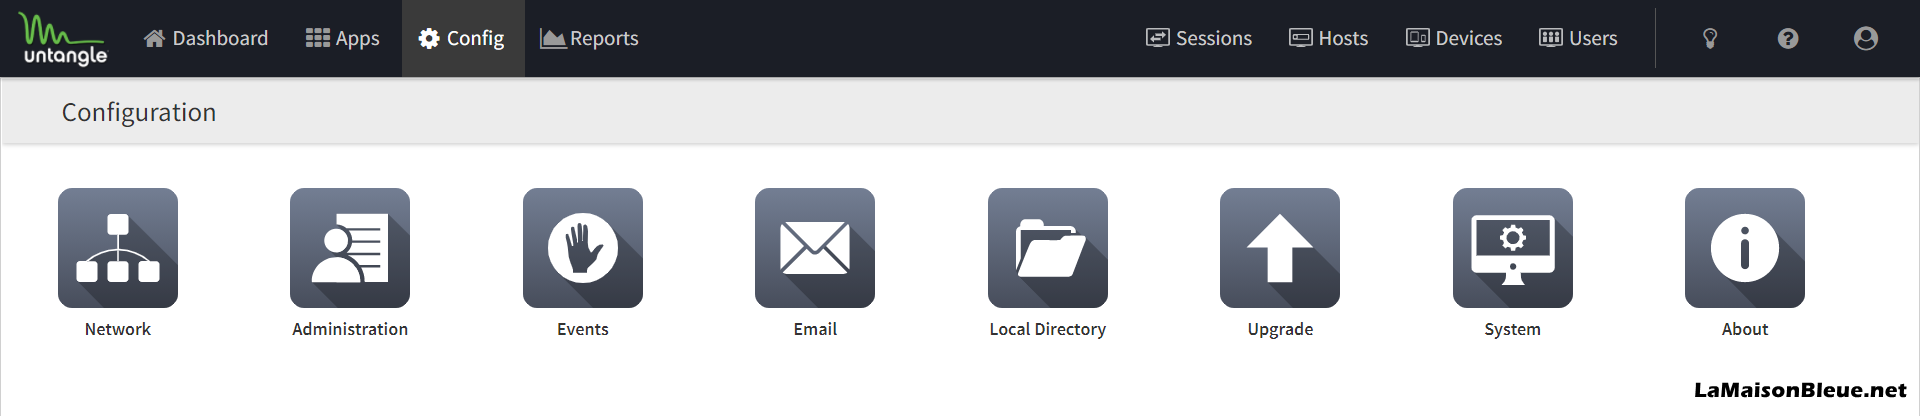Open the Network configuration icon
The height and width of the screenshot is (416, 1920).
click(118, 248)
